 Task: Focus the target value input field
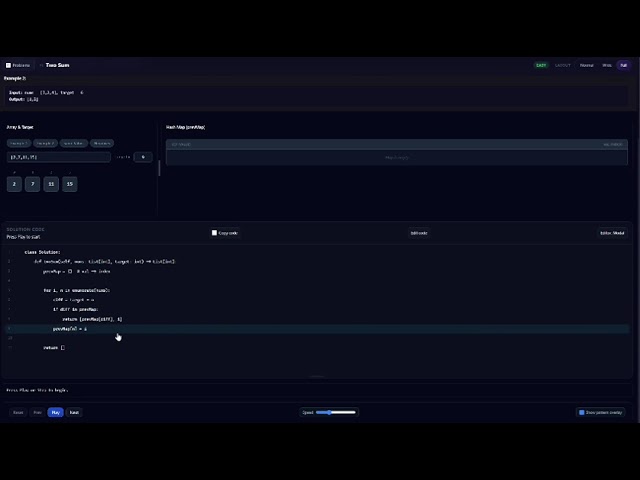[143, 157]
